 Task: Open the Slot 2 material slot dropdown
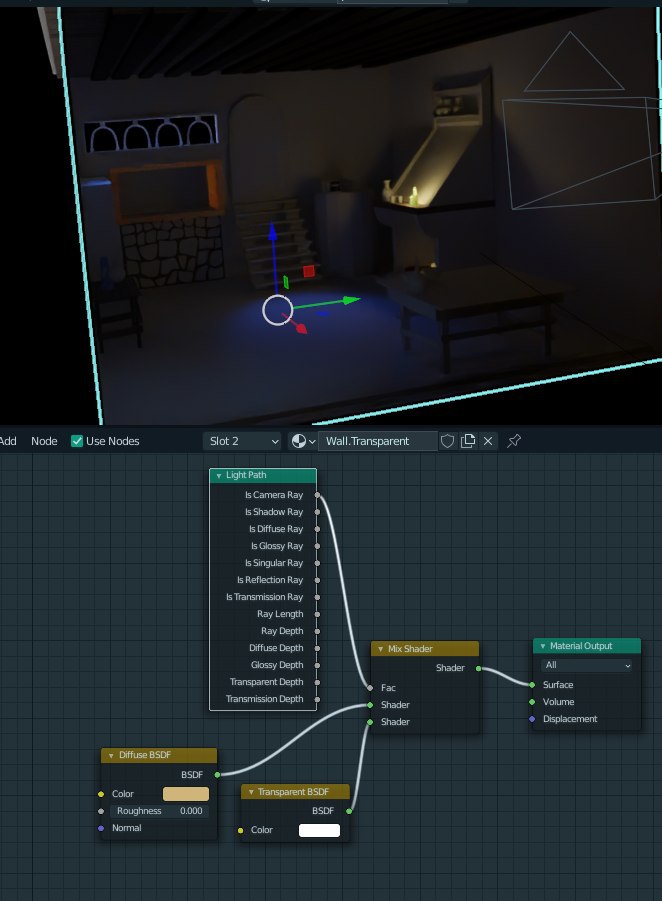(242, 441)
